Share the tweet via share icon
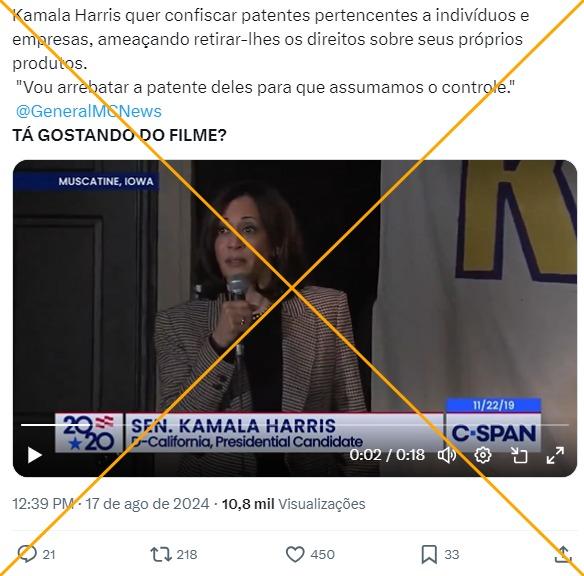584x576 pixels. click(x=563, y=554)
